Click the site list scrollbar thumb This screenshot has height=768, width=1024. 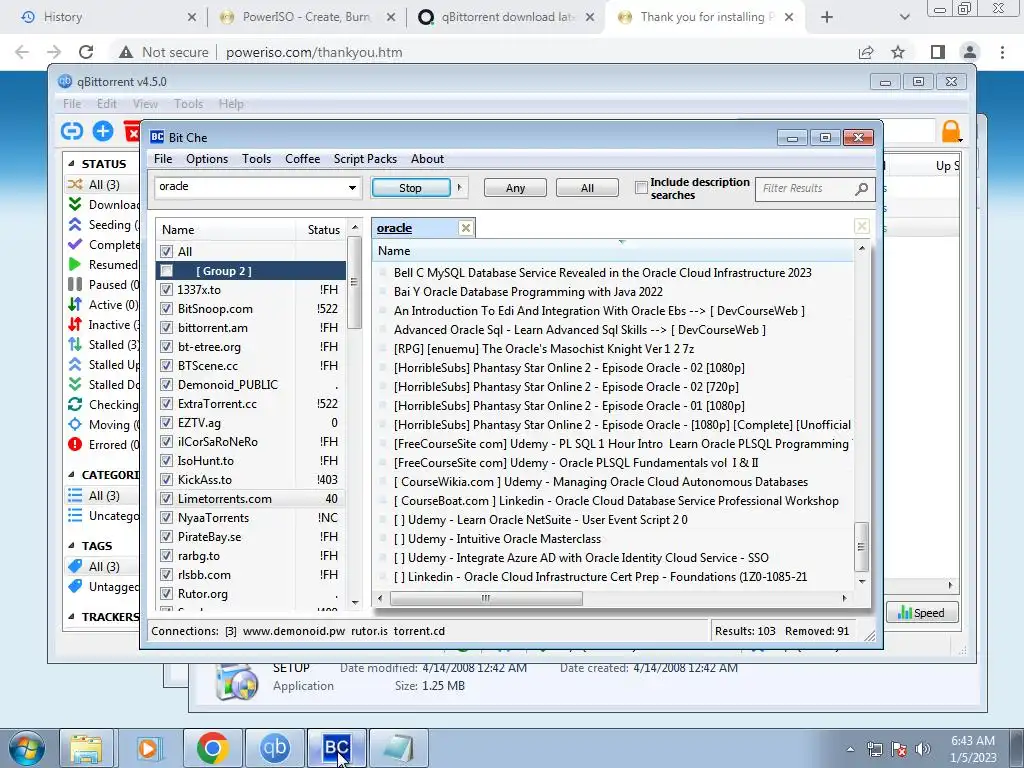coord(355,283)
